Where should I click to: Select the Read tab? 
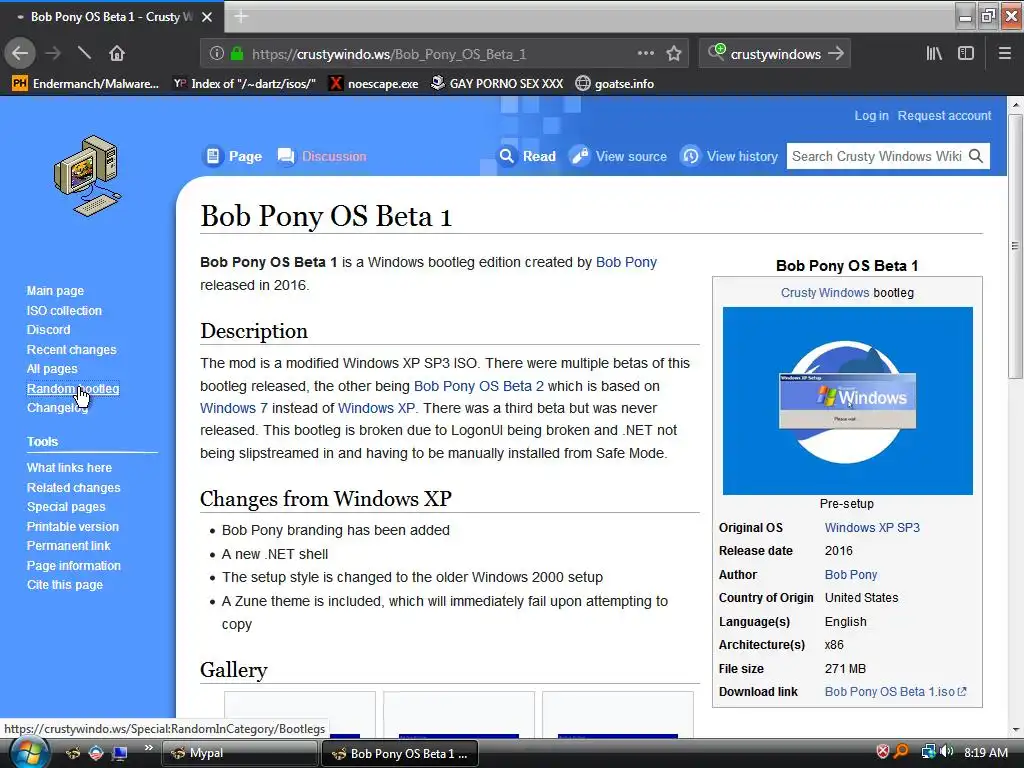pyautogui.click(x=528, y=156)
